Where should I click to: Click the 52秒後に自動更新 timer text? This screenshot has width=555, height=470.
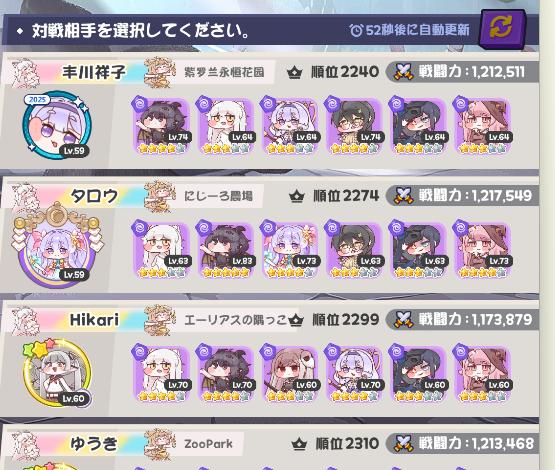[x=410, y=30]
